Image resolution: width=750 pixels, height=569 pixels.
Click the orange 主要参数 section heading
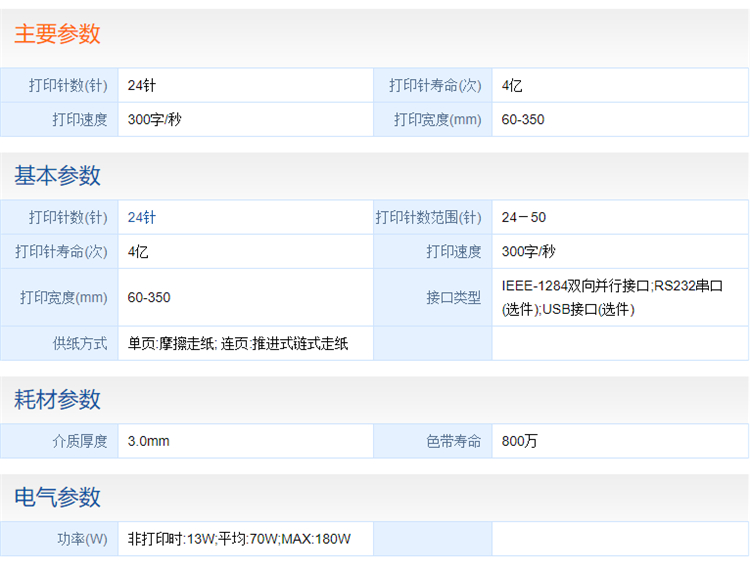[57, 34]
